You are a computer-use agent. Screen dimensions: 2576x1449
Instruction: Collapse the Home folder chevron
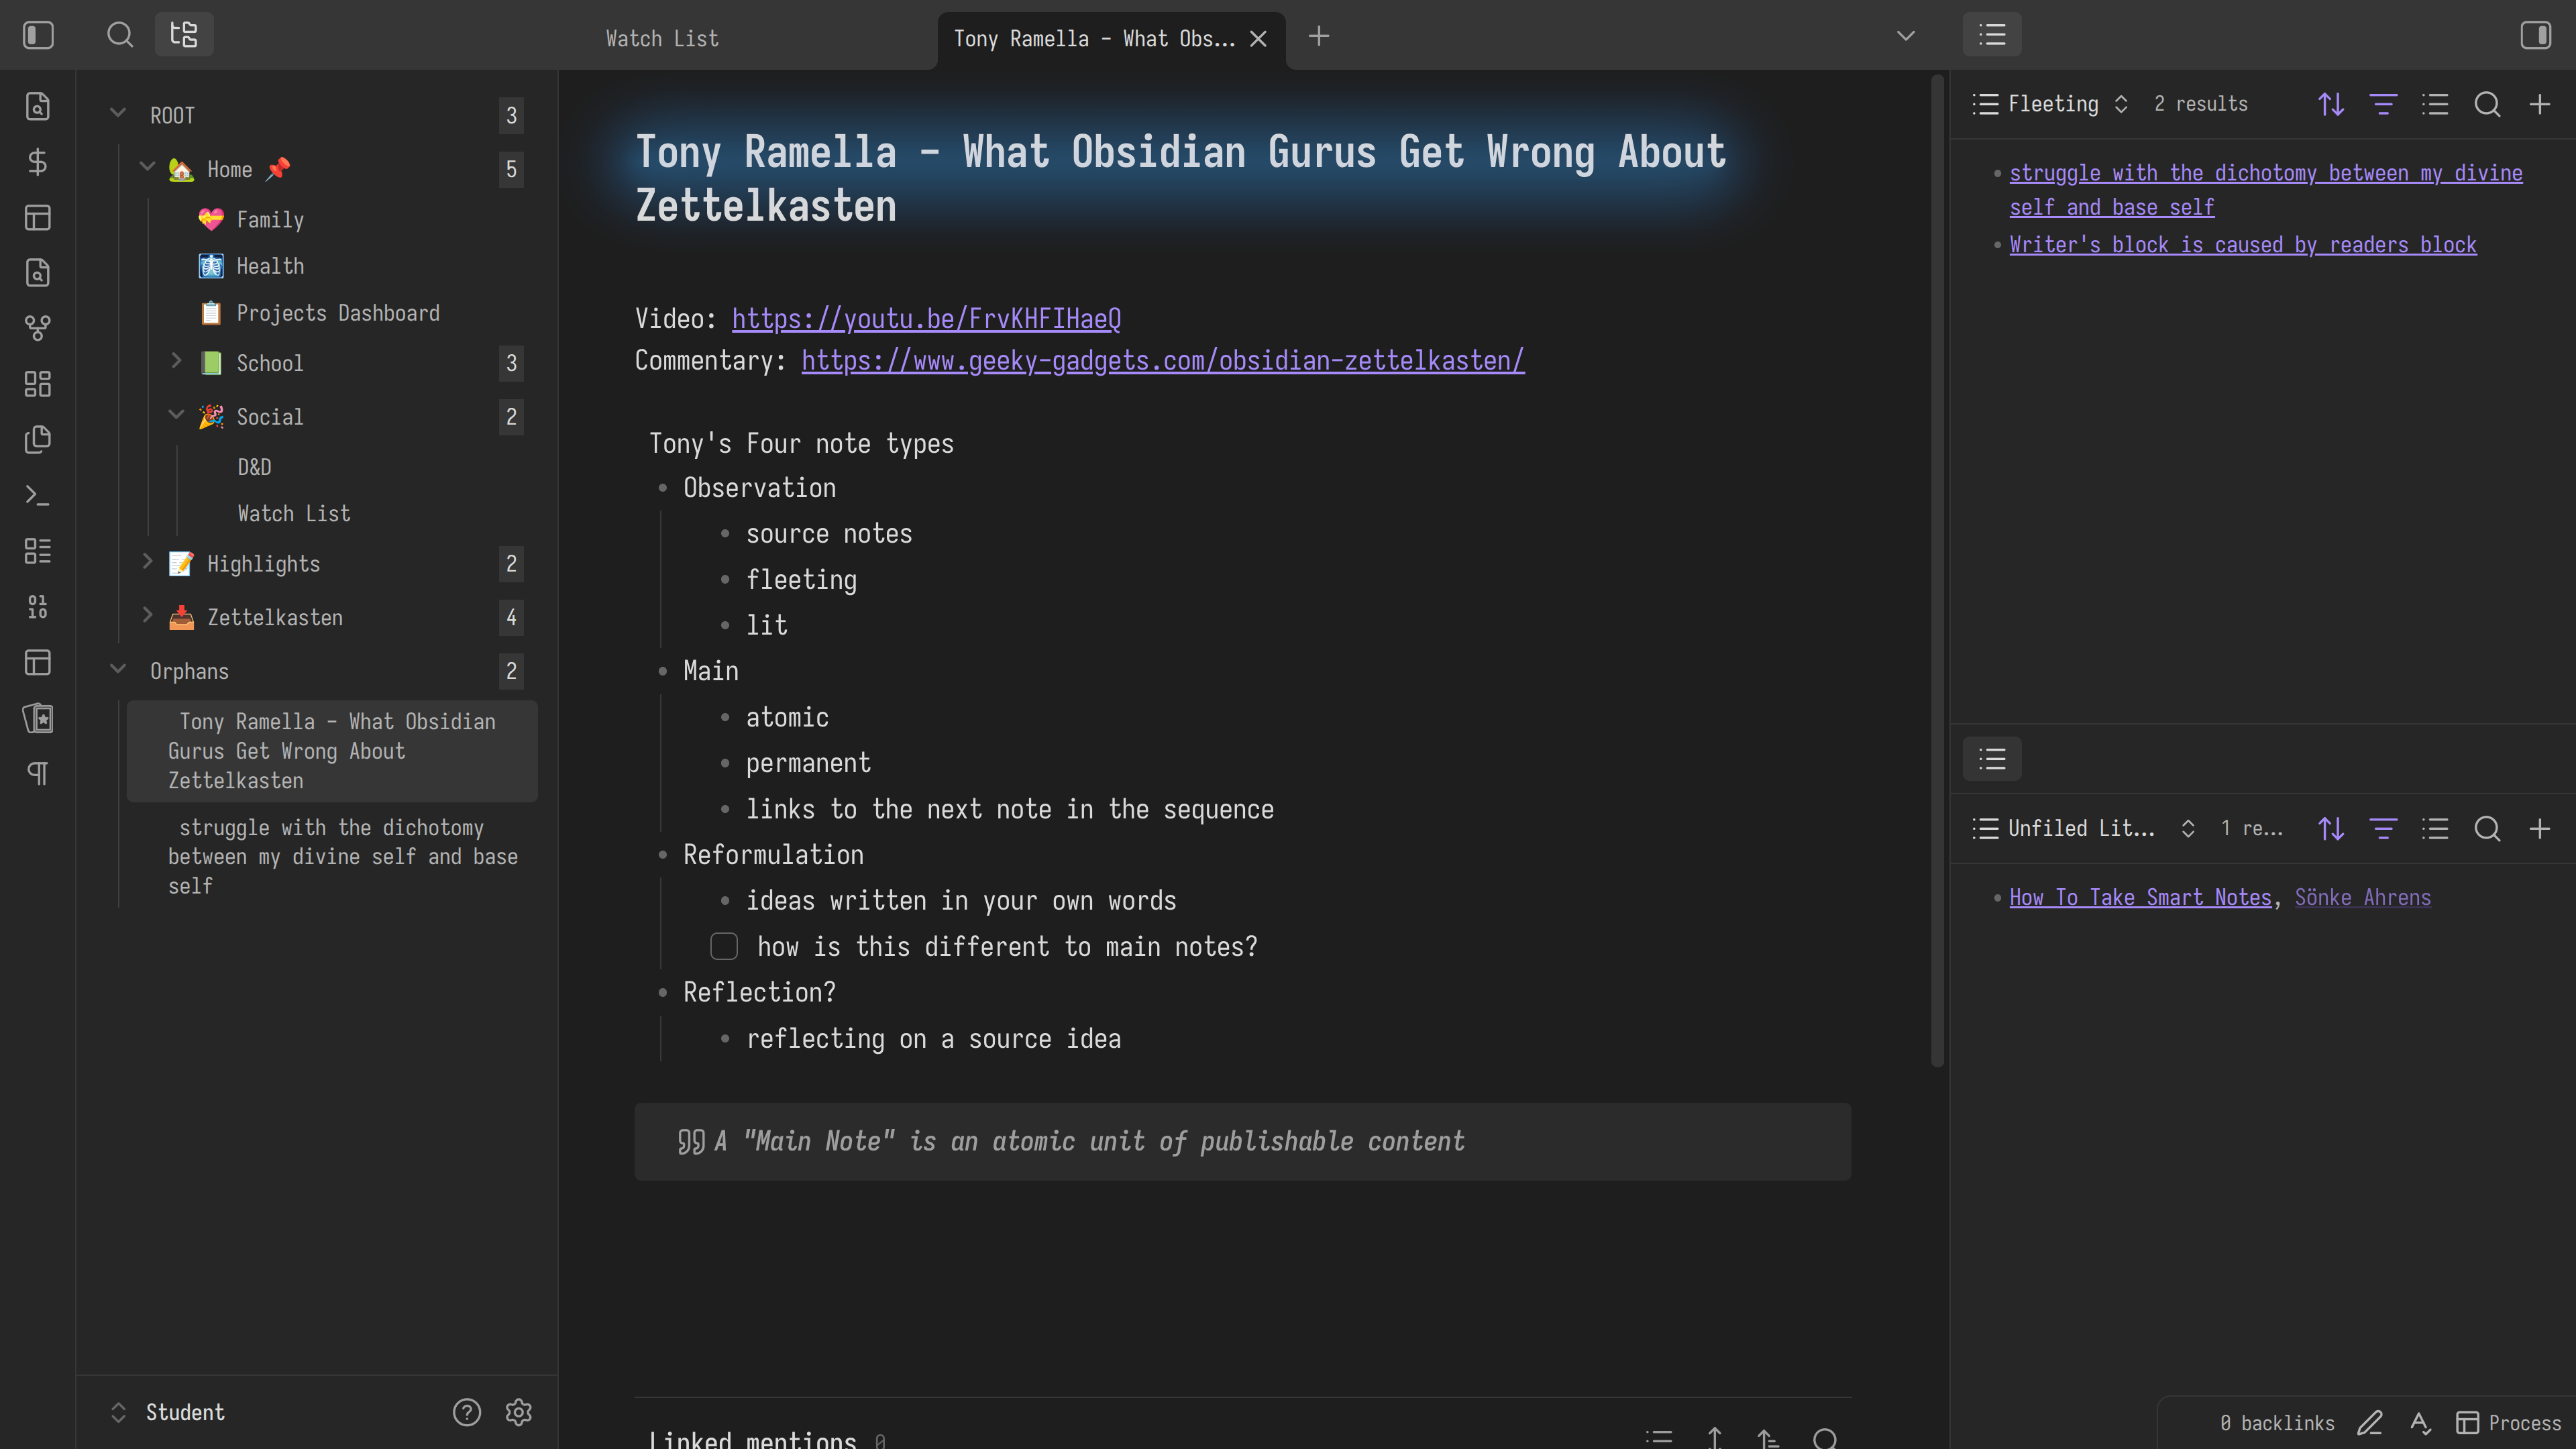[x=147, y=167]
